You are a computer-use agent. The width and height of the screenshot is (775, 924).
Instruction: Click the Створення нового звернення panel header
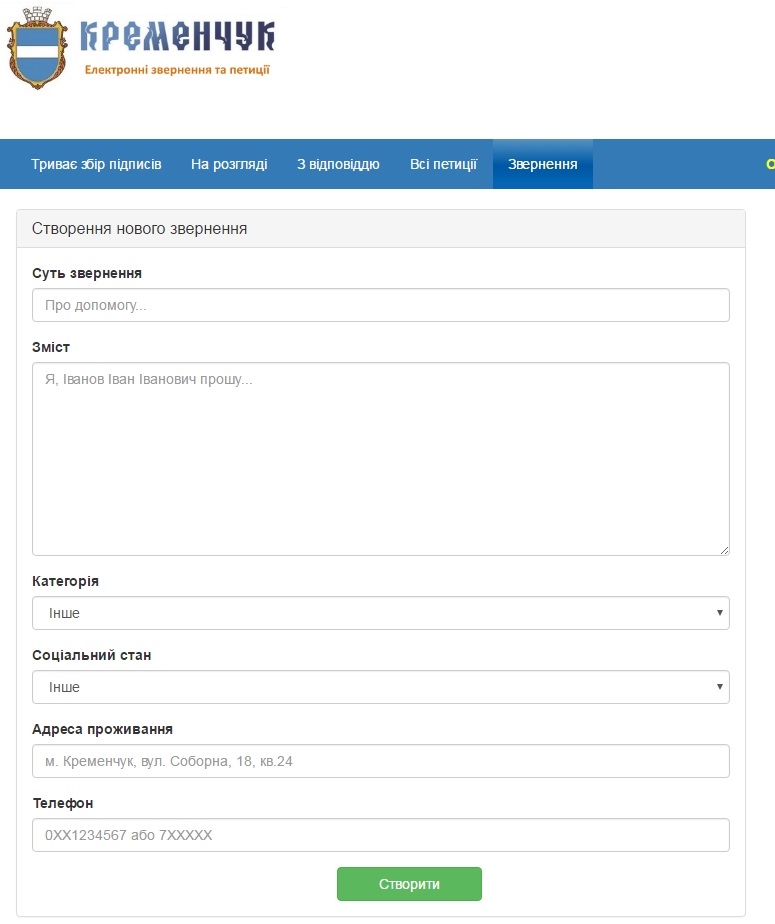click(x=380, y=229)
